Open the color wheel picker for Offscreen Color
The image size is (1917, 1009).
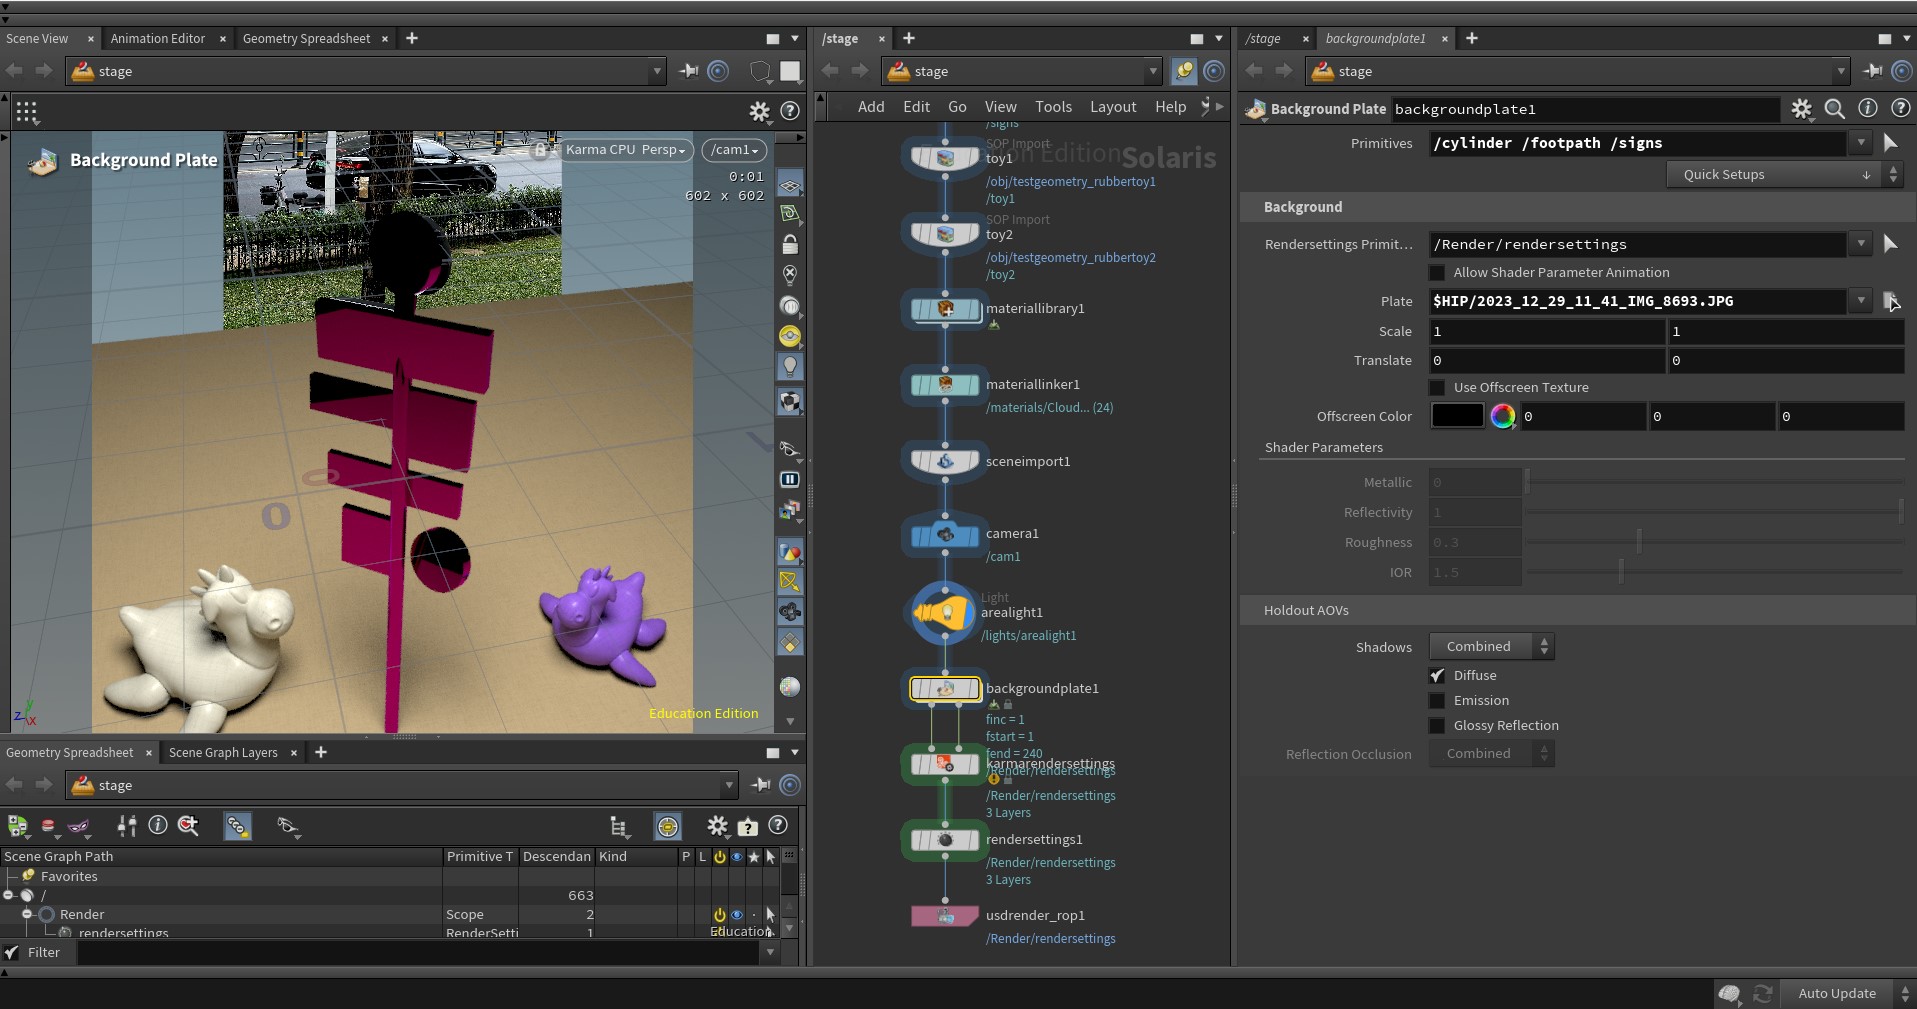coord(1502,417)
